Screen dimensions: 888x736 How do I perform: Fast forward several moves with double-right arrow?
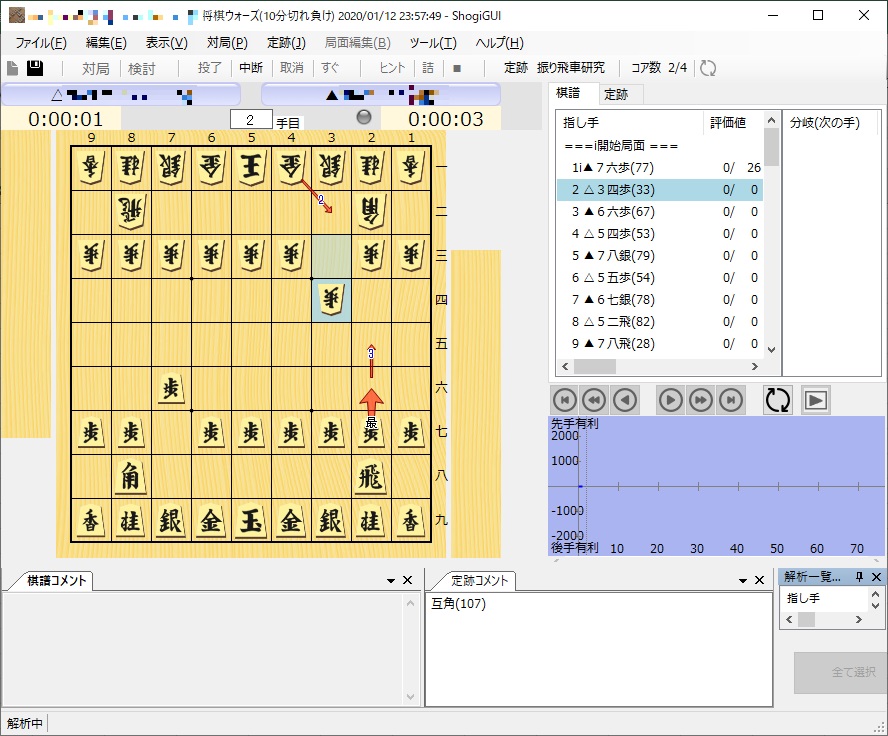(x=701, y=400)
